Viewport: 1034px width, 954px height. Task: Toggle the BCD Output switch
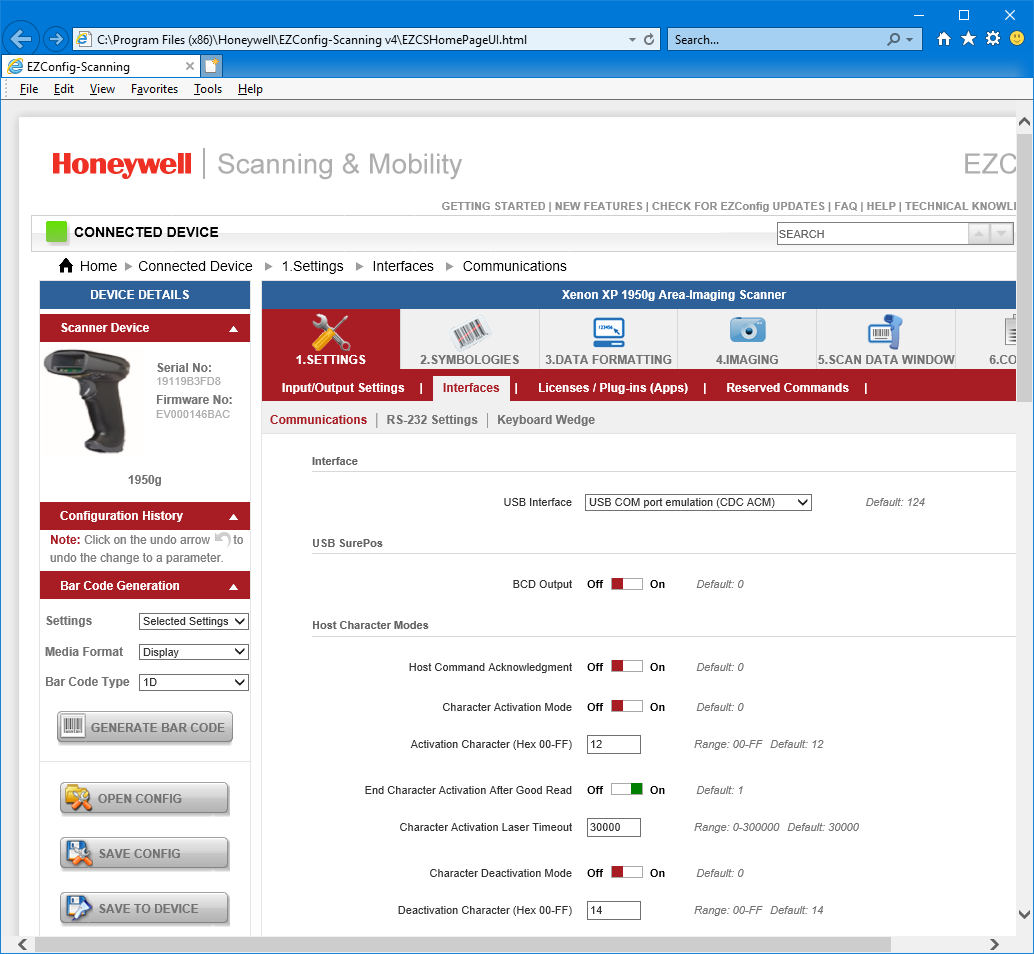tap(626, 584)
